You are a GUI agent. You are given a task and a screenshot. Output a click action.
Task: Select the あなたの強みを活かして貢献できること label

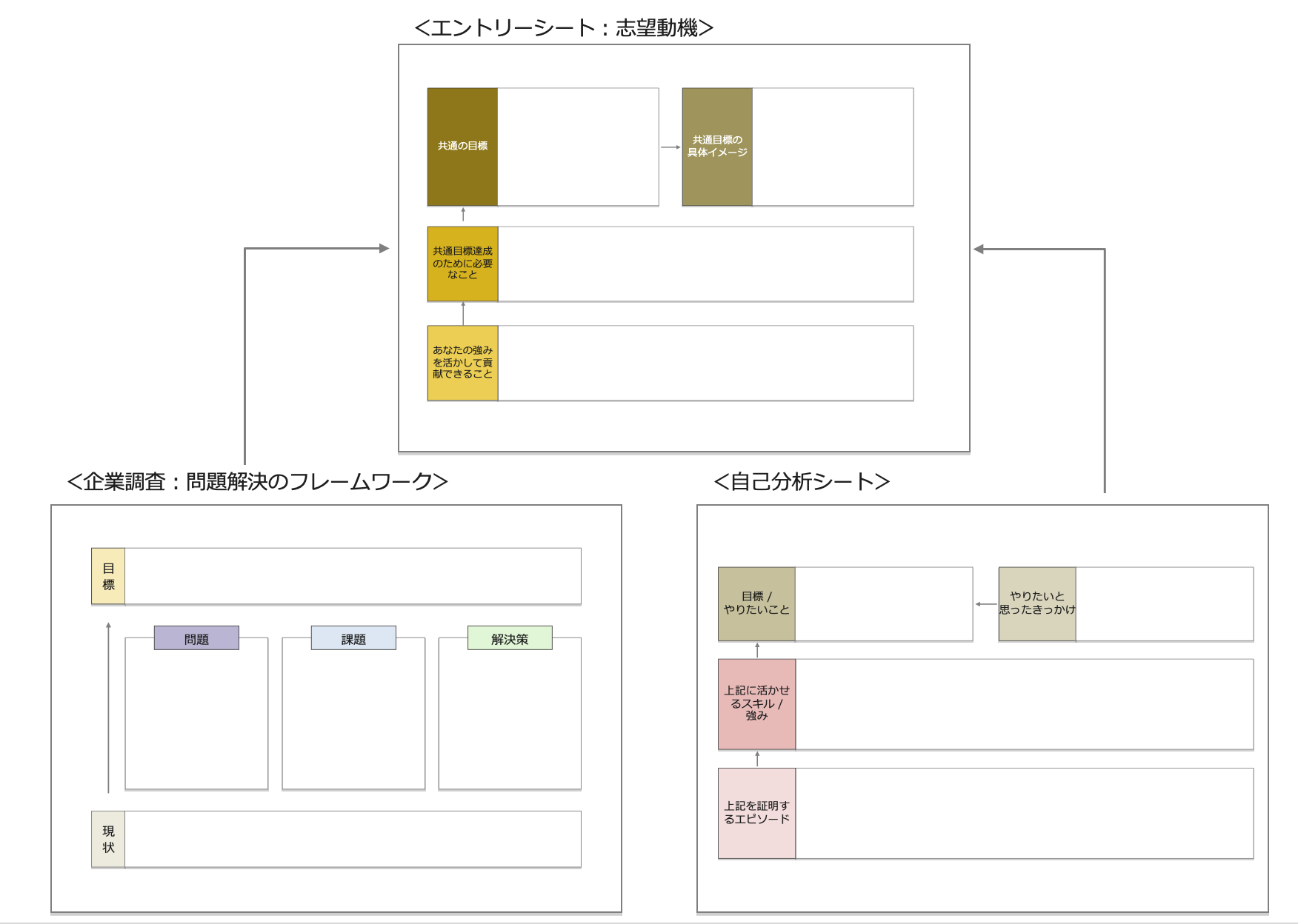pos(462,363)
